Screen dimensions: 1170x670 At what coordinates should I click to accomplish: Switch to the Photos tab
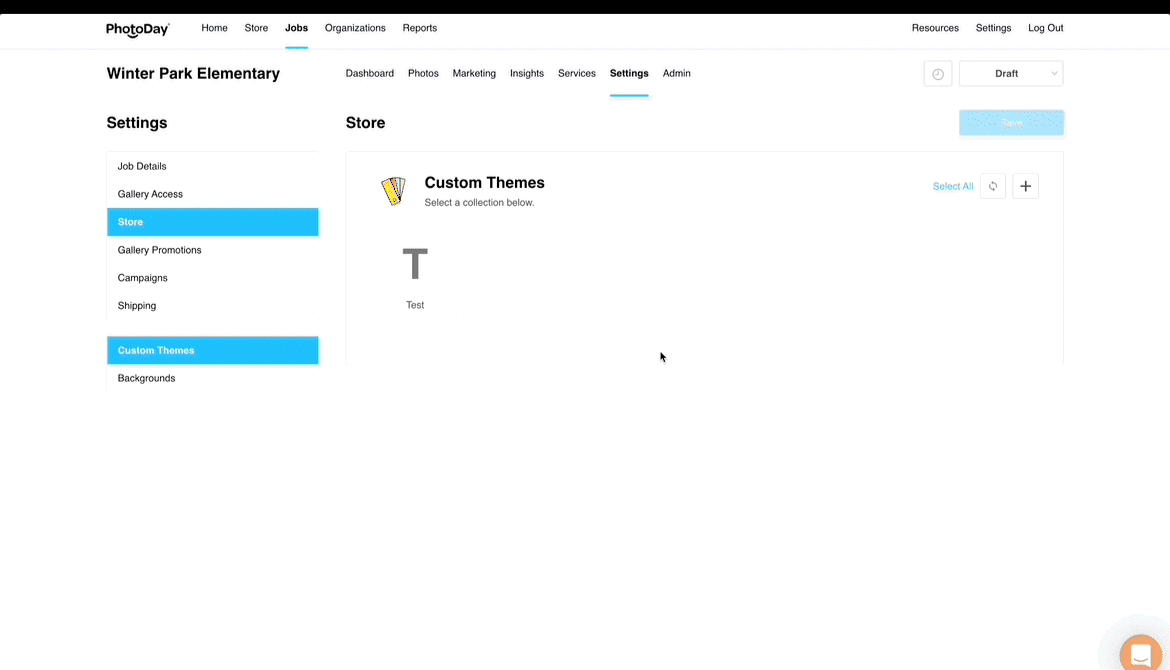point(423,74)
